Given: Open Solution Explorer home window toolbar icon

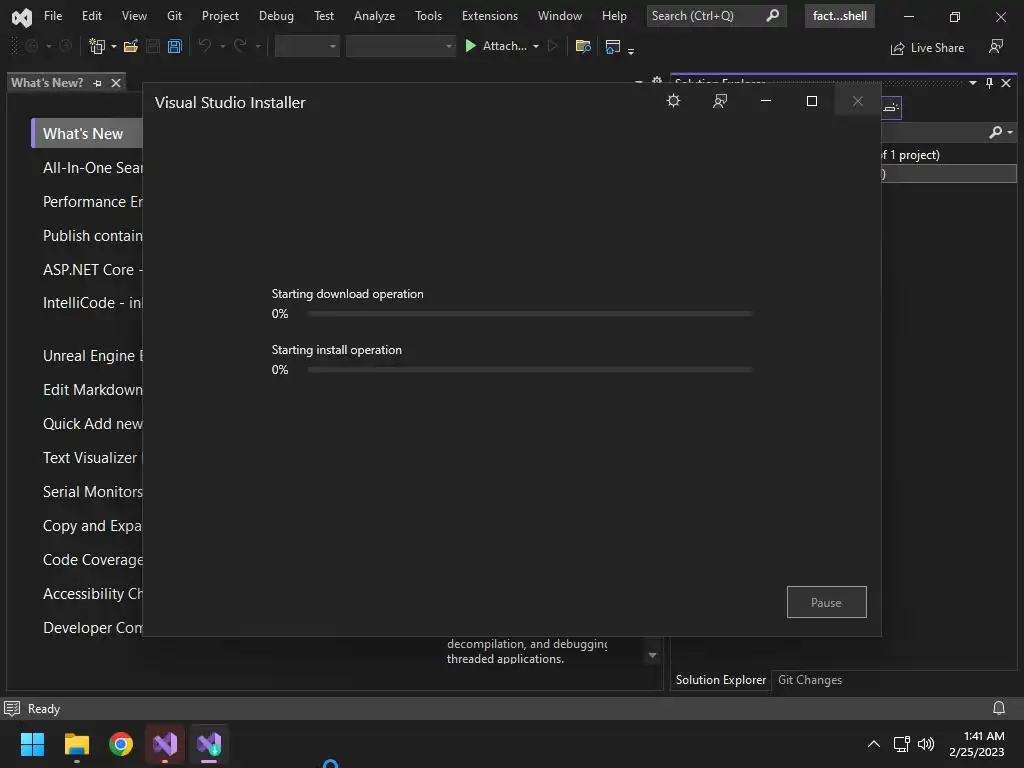Looking at the screenshot, I should coord(613,46).
